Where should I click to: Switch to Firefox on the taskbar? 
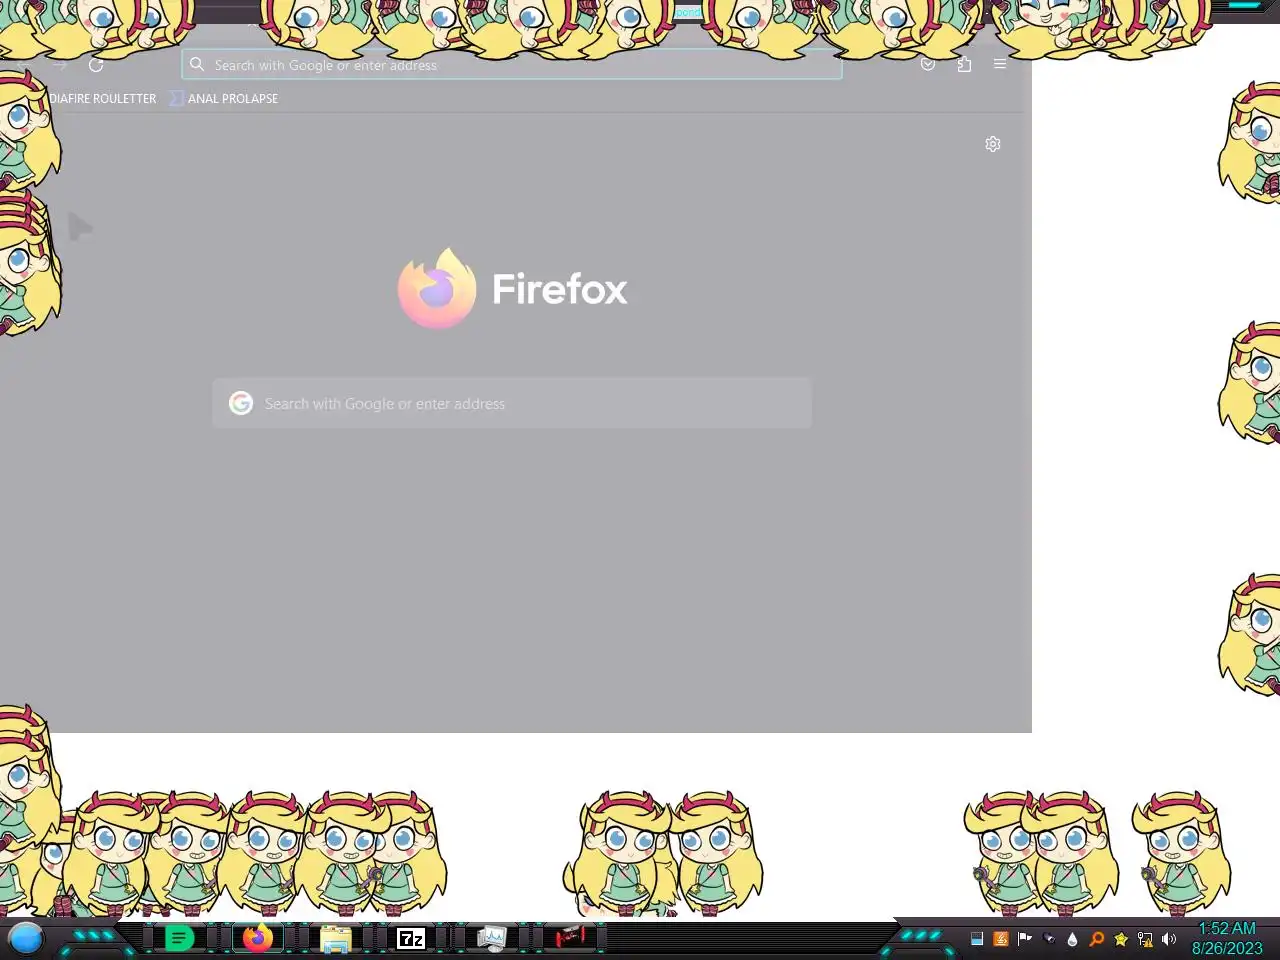pyautogui.click(x=258, y=938)
